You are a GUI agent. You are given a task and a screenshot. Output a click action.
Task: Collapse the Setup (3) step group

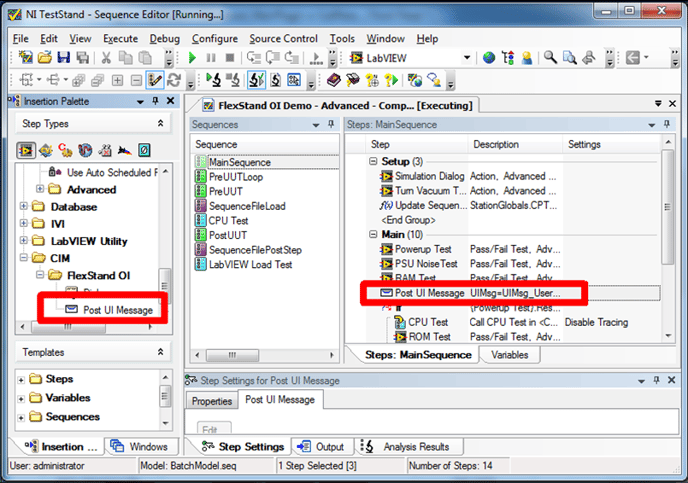[x=373, y=161]
